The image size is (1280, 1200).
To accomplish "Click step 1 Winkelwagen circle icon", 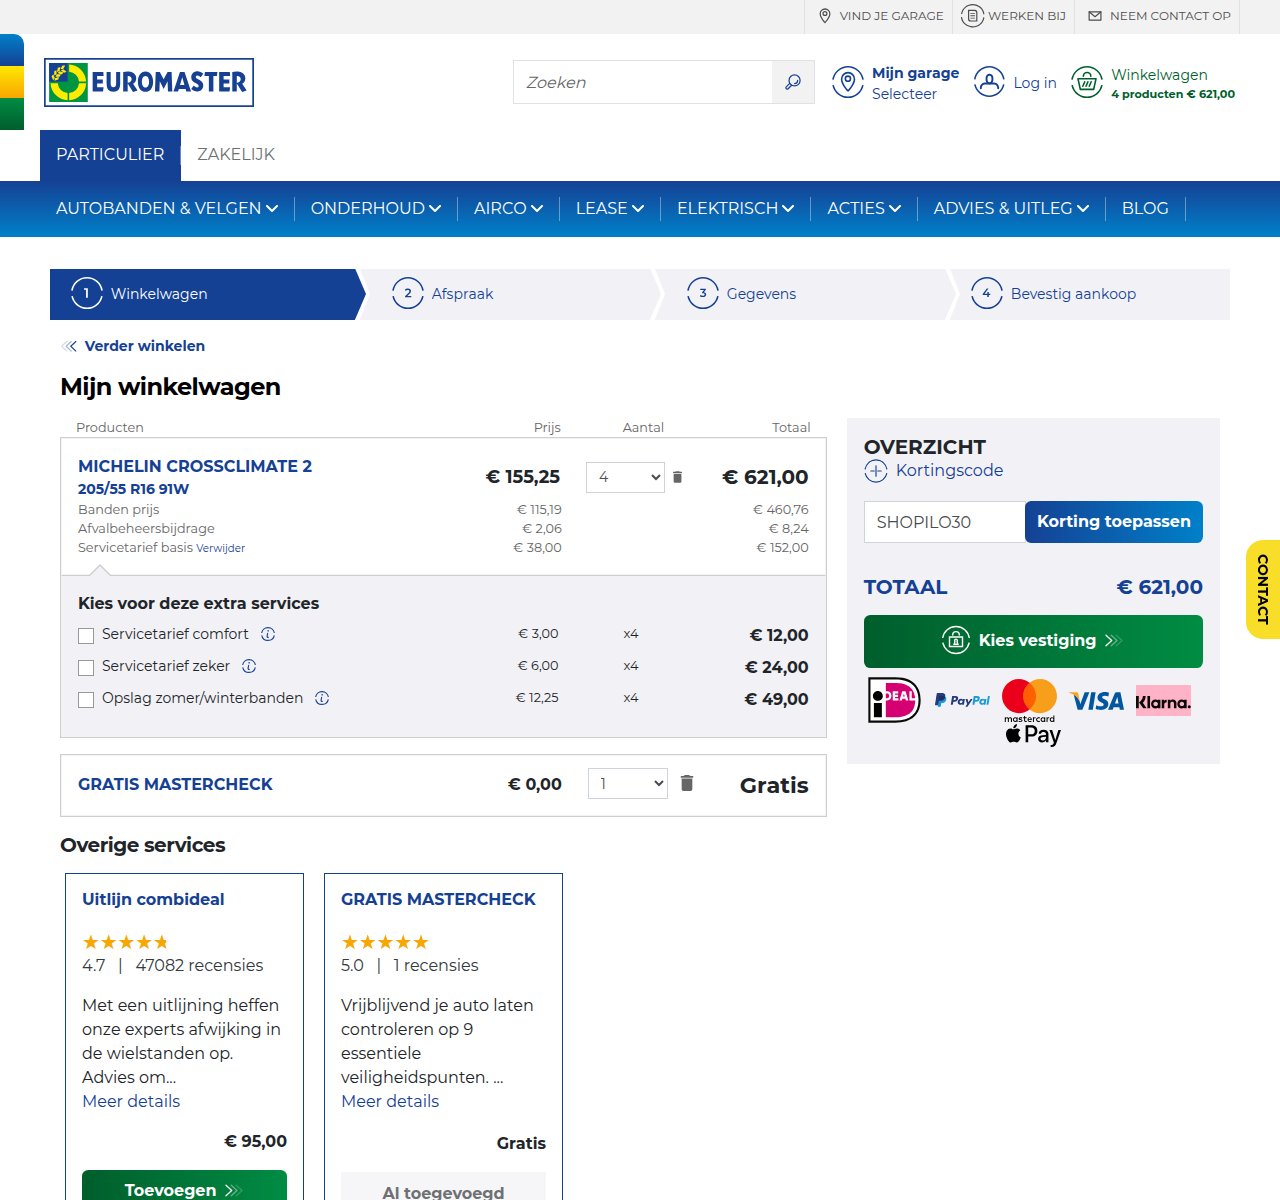I will click(x=87, y=294).
